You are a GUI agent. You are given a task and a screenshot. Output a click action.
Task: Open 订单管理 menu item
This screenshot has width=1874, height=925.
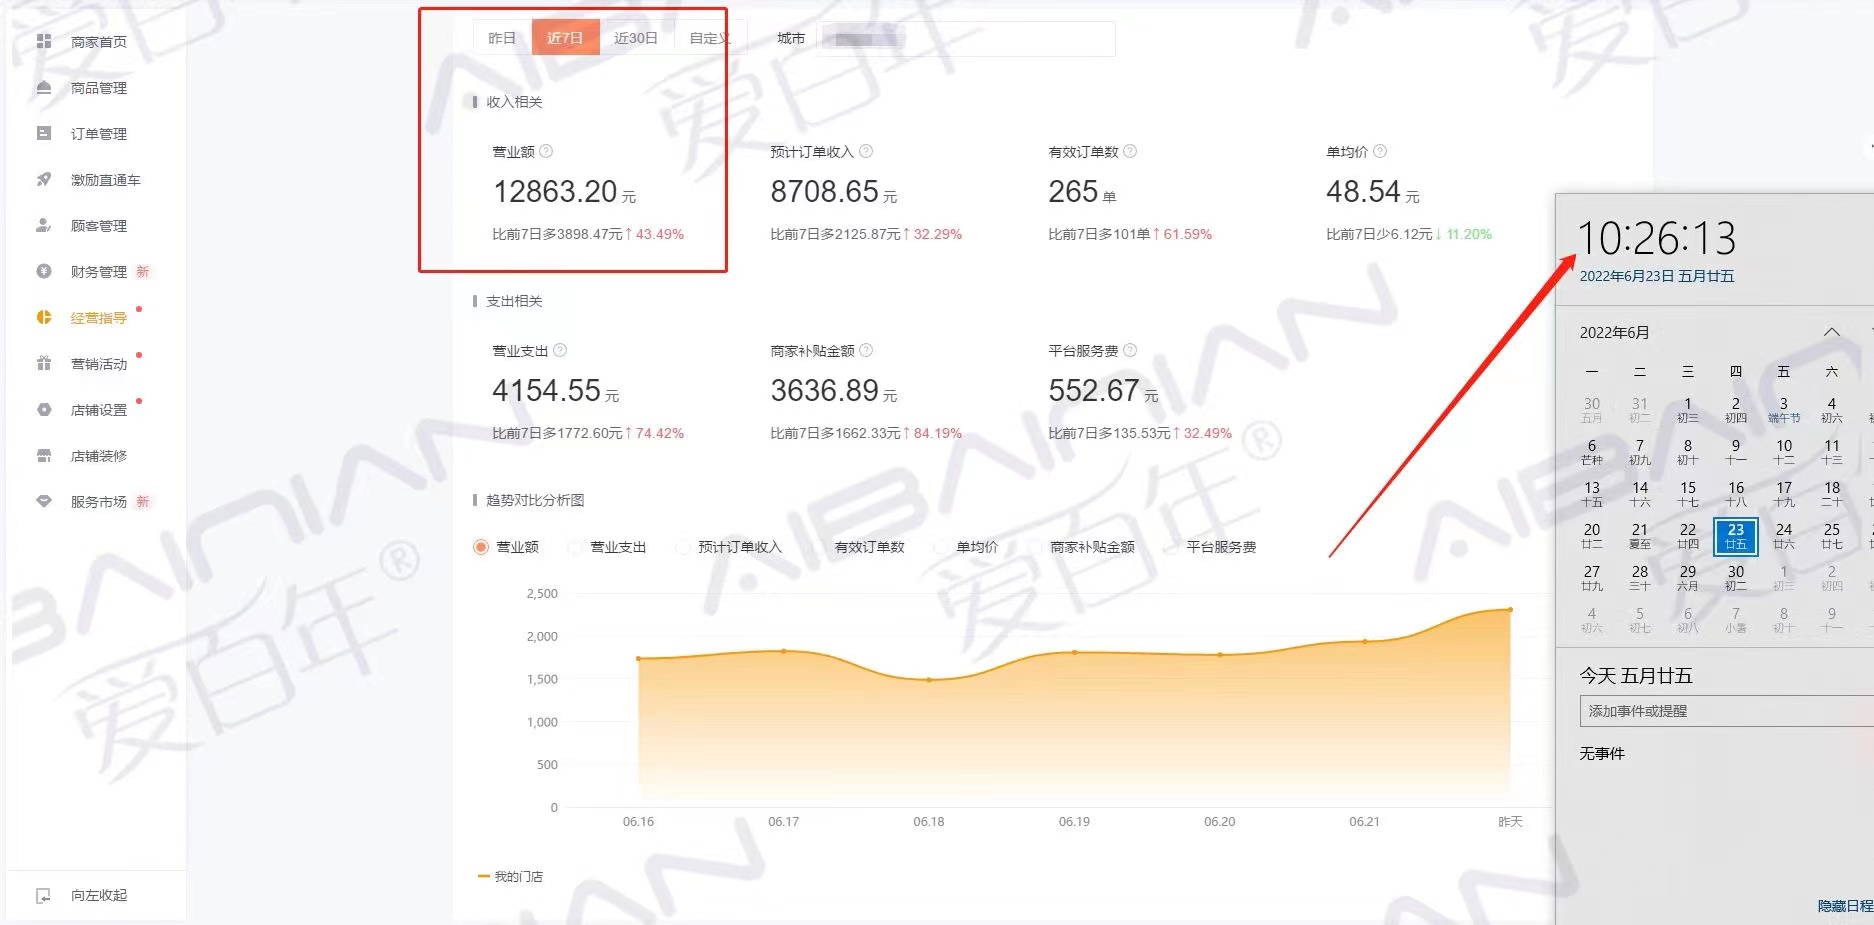click(99, 134)
